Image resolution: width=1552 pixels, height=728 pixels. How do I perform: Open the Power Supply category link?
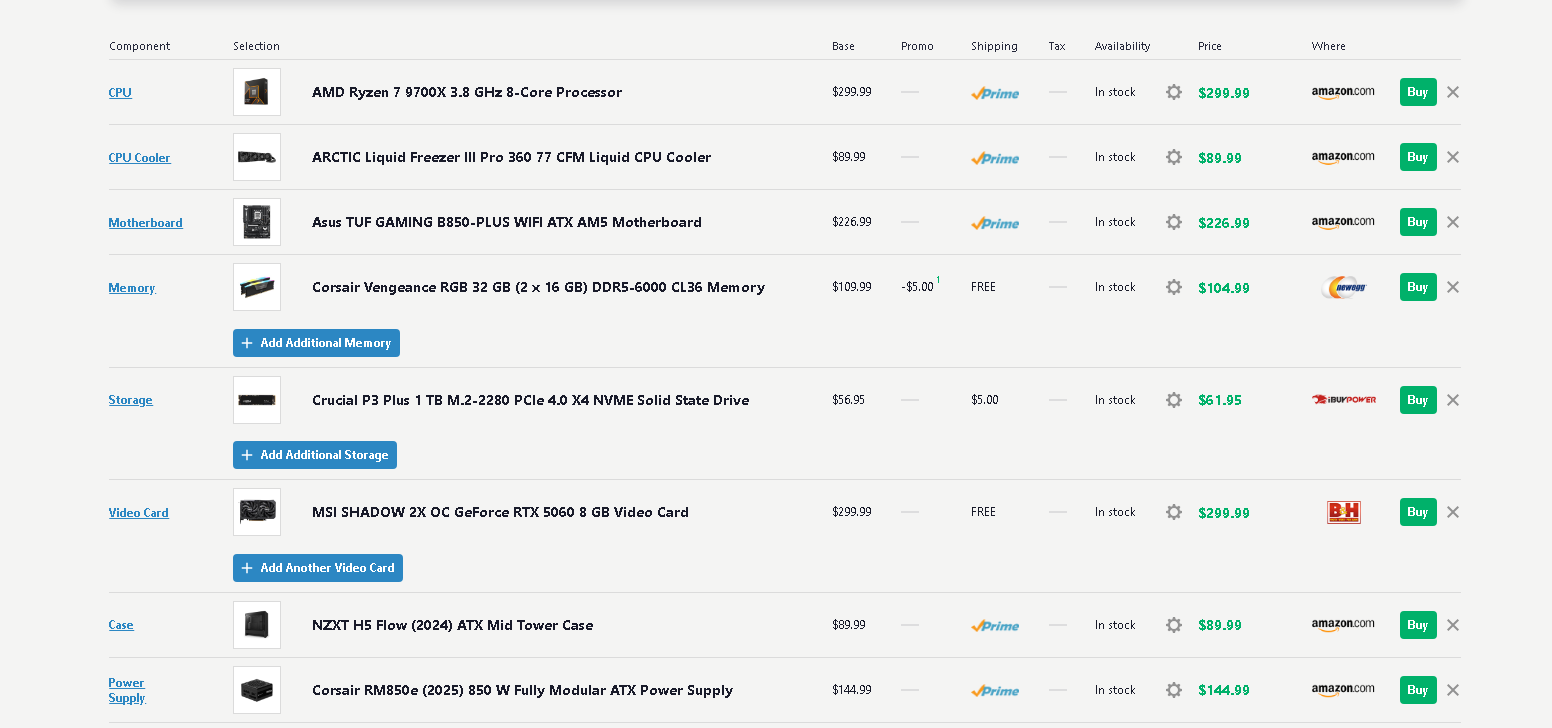127,690
